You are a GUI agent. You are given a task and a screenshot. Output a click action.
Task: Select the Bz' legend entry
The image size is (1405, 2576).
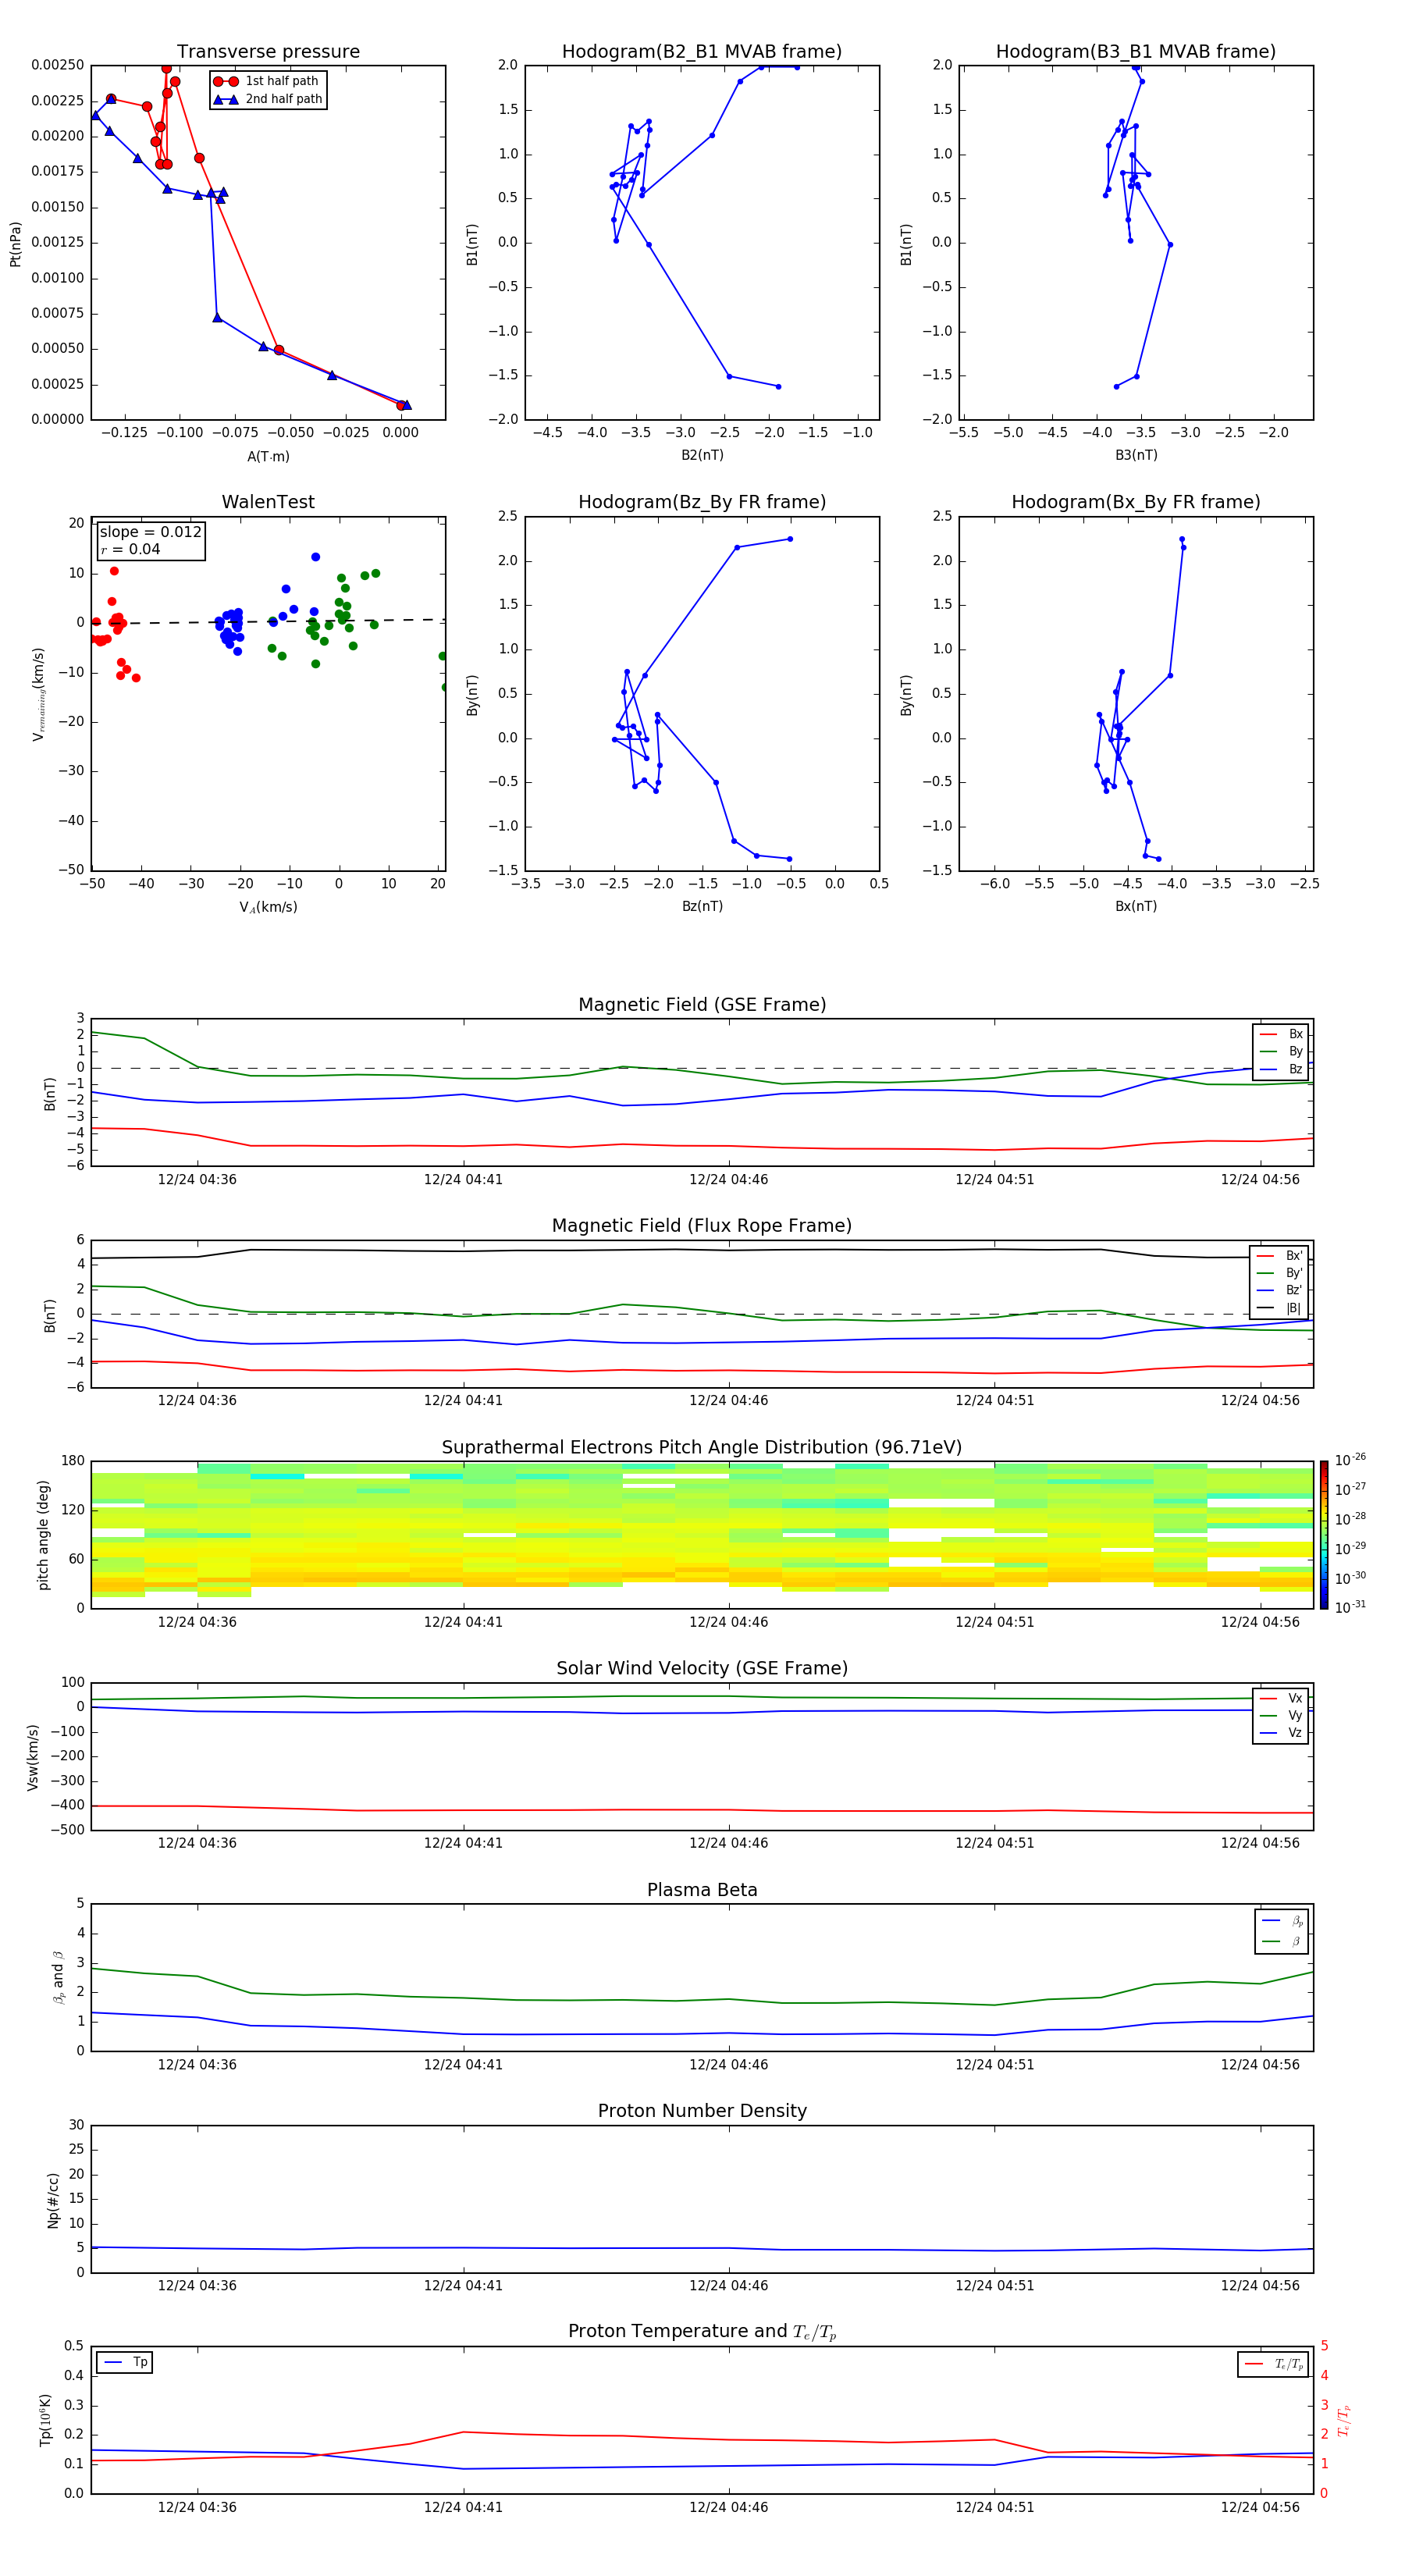click(1280, 1290)
